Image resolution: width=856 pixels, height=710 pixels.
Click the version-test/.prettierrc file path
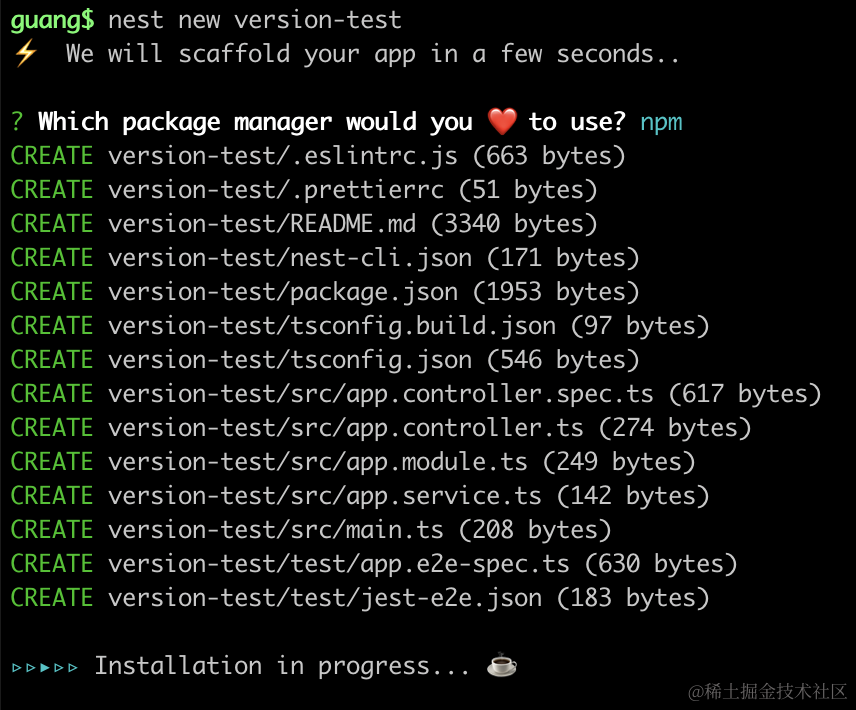tap(282, 190)
